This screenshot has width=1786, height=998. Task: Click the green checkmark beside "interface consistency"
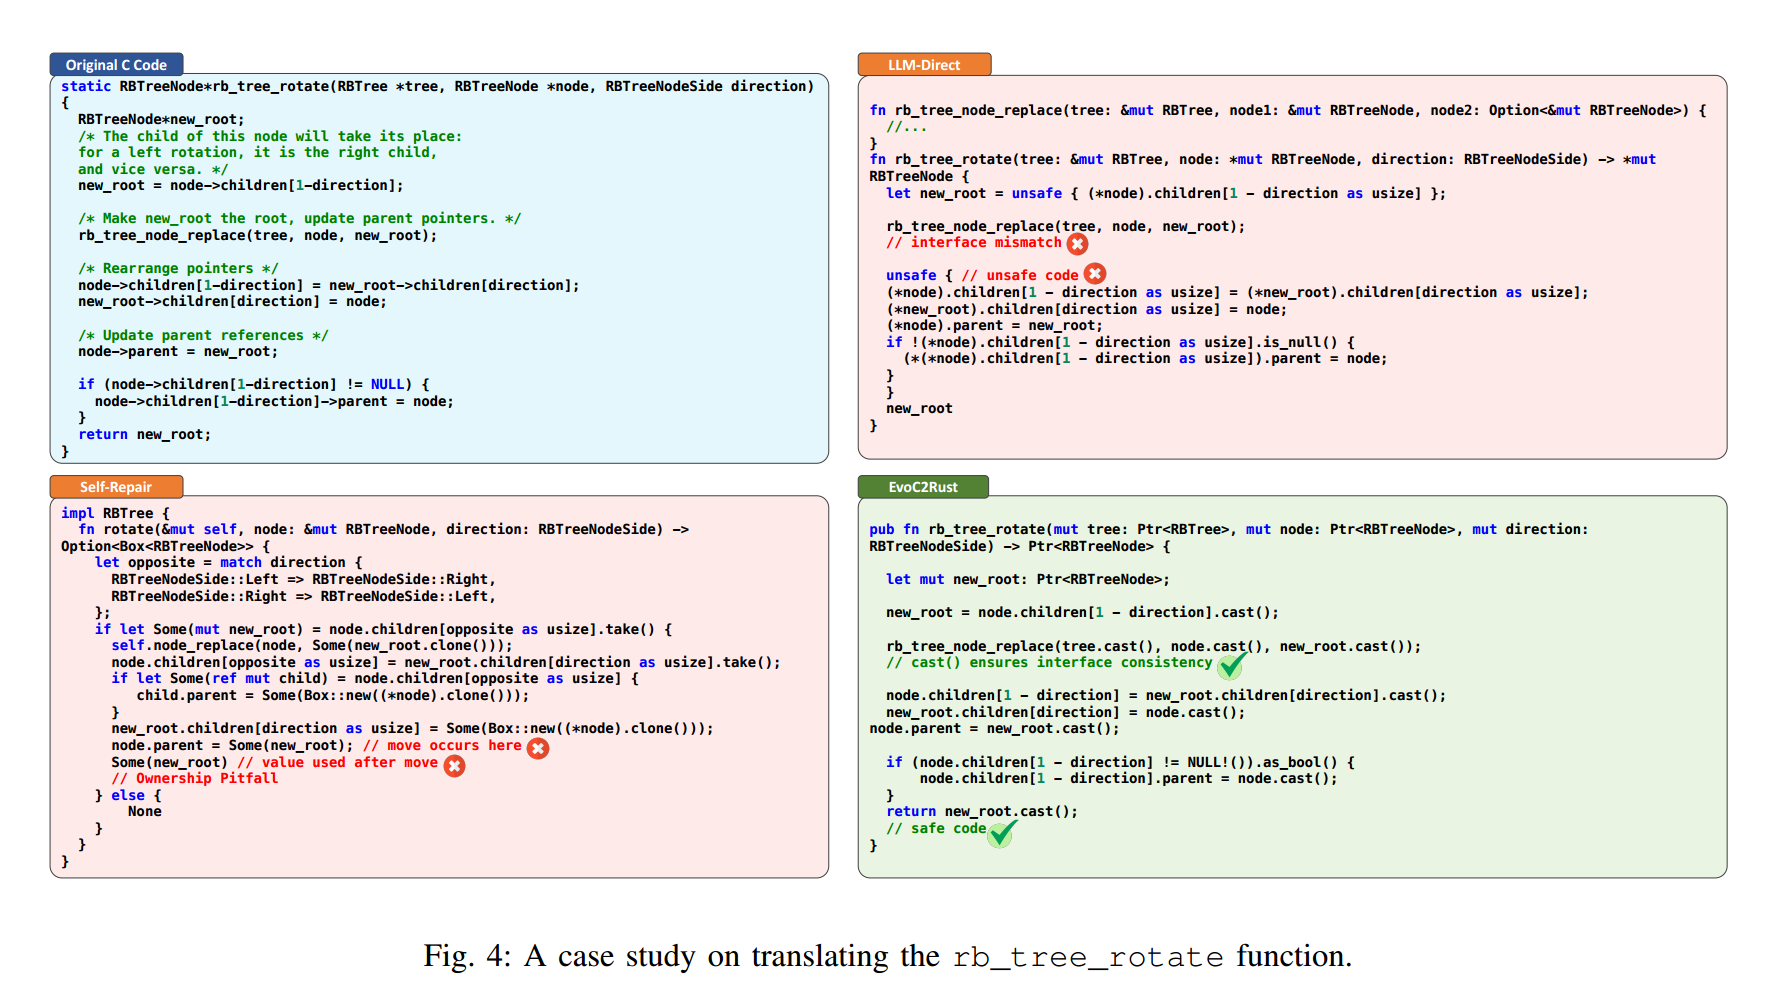pyautogui.click(x=1231, y=664)
